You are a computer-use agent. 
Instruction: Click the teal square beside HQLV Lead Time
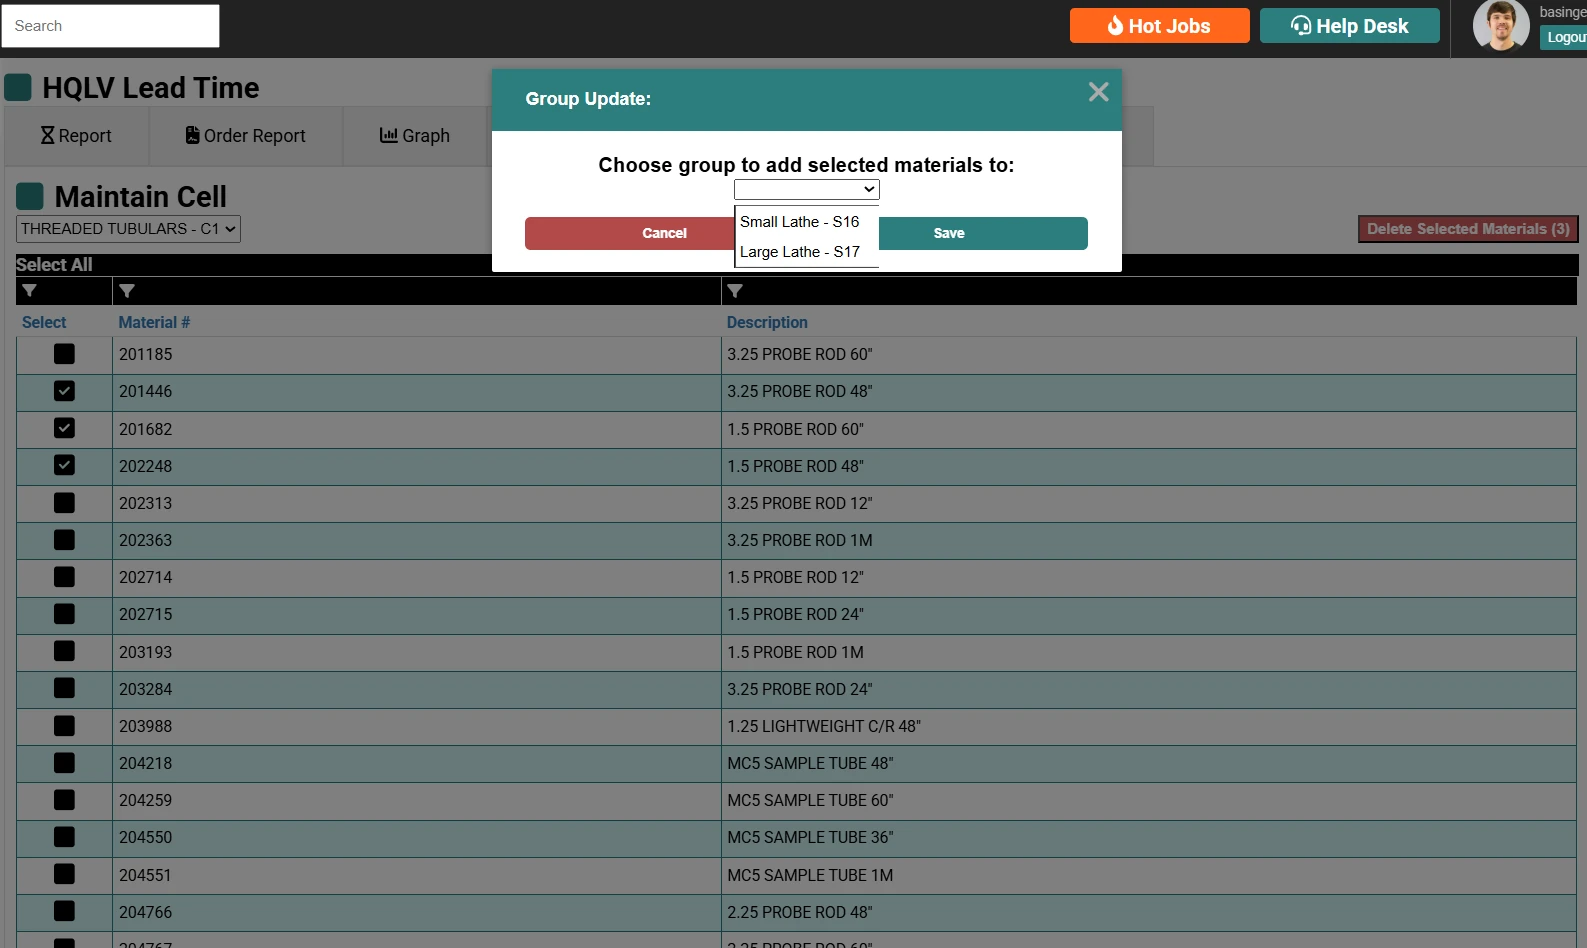click(x=18, y=87)
